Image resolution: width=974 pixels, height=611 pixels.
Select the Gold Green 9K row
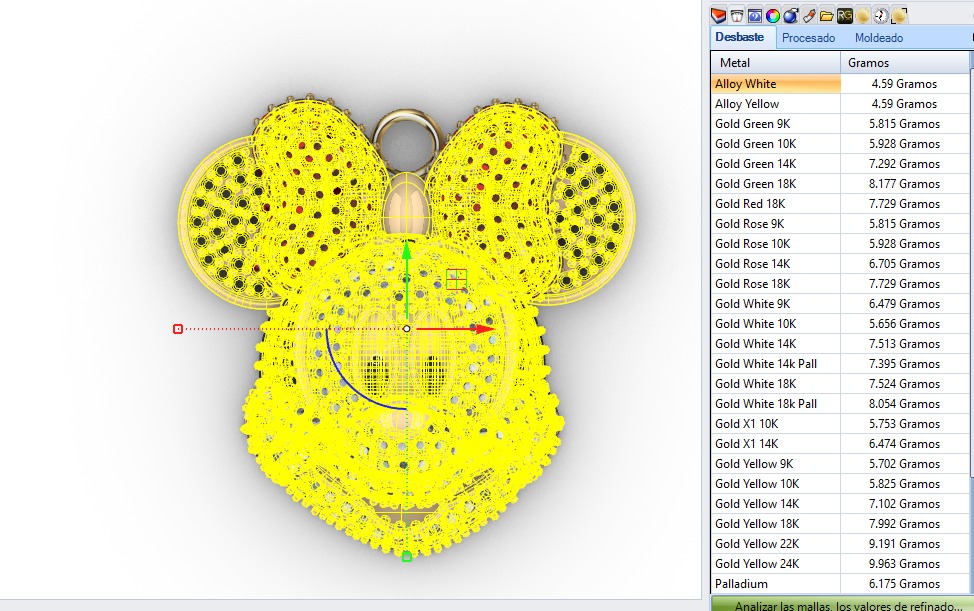click(840, 124)
